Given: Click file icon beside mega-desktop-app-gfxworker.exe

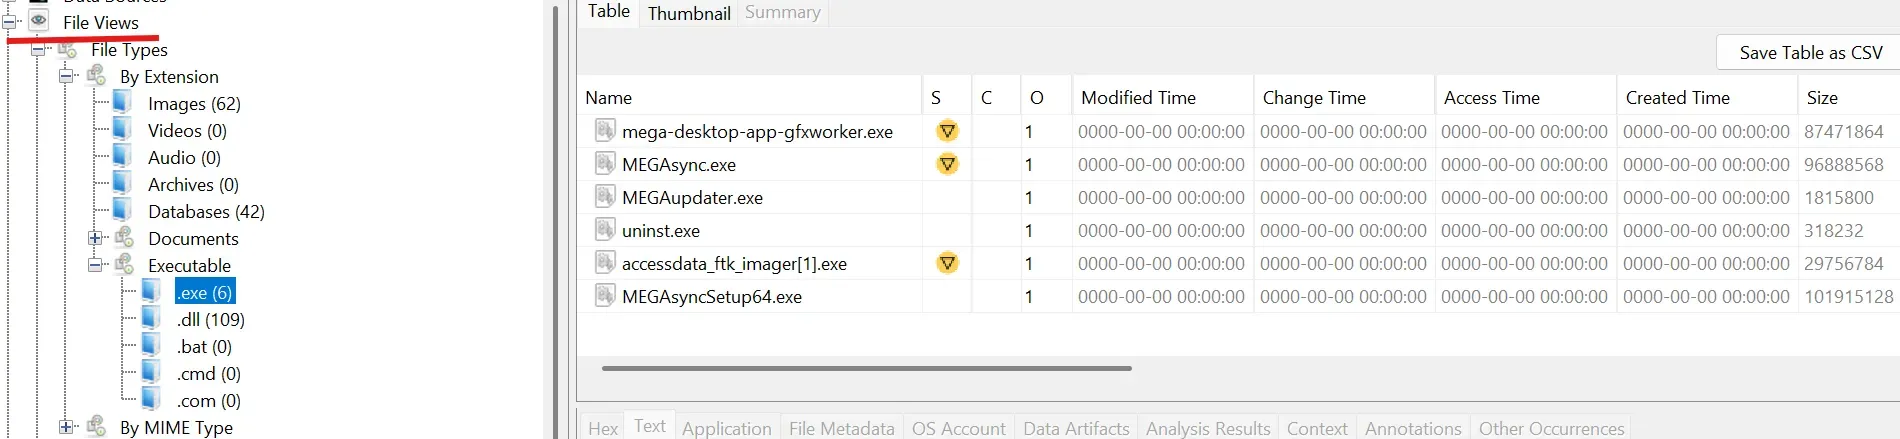Looking at the screenshot, I should click(605, 130).
